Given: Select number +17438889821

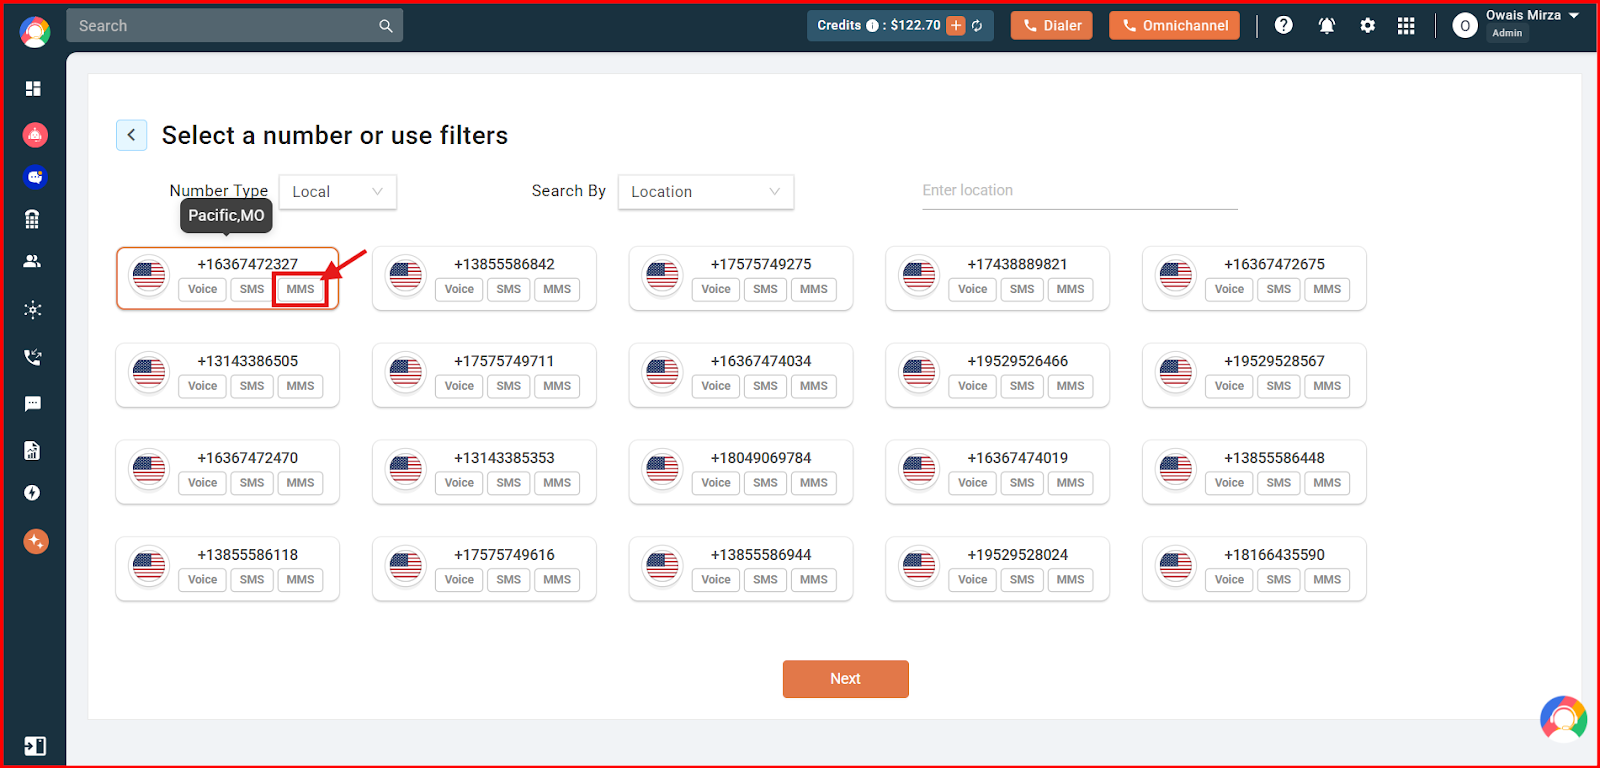Looking at the screenshot, I should pos(998,278).
